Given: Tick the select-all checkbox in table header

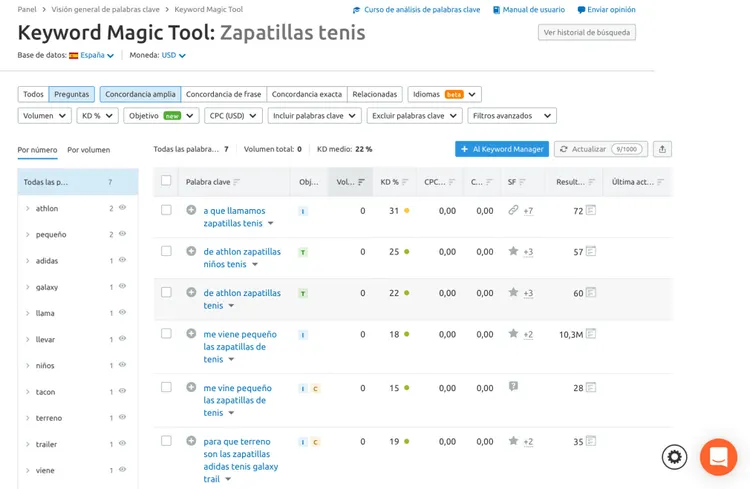Looking at the screenshot, I should [x=166, y=181].
